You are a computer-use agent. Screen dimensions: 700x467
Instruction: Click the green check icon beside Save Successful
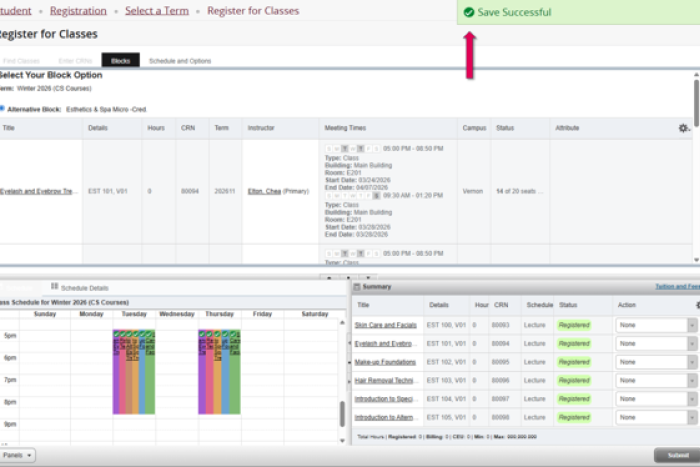point(469,12)
